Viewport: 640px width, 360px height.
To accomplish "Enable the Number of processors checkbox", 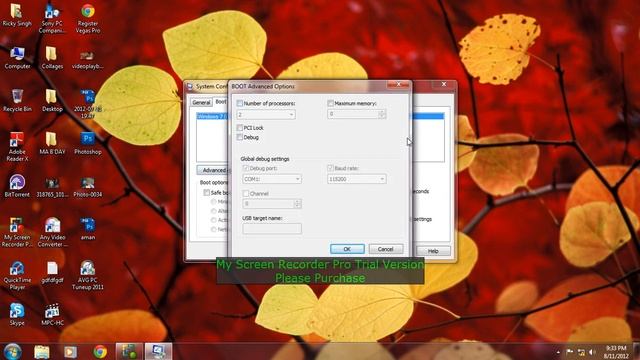I will pos(240,103).
